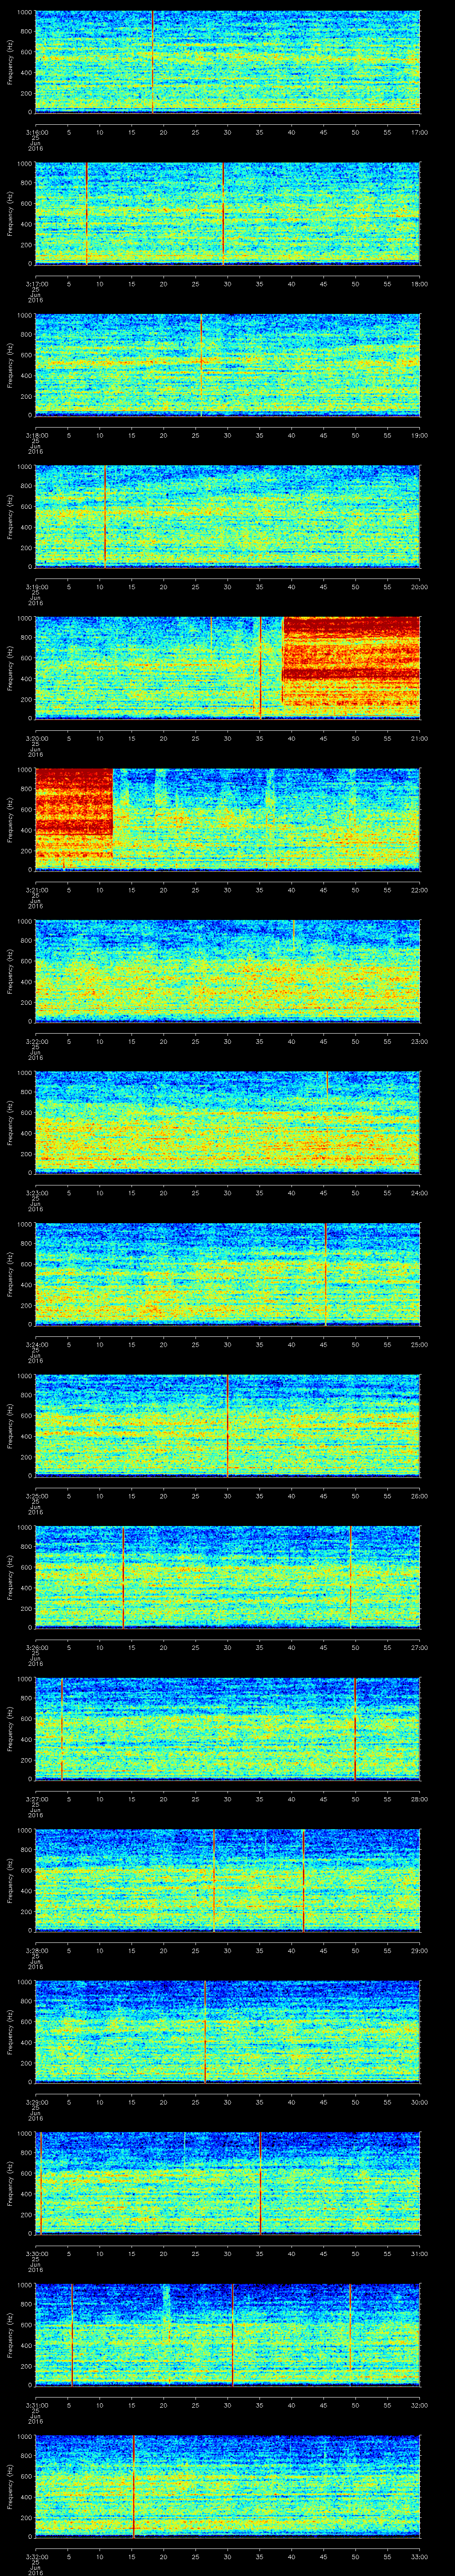Click the spectrogram panel starting at 3:16:00

pyautogui.click(x=228, y=62)
